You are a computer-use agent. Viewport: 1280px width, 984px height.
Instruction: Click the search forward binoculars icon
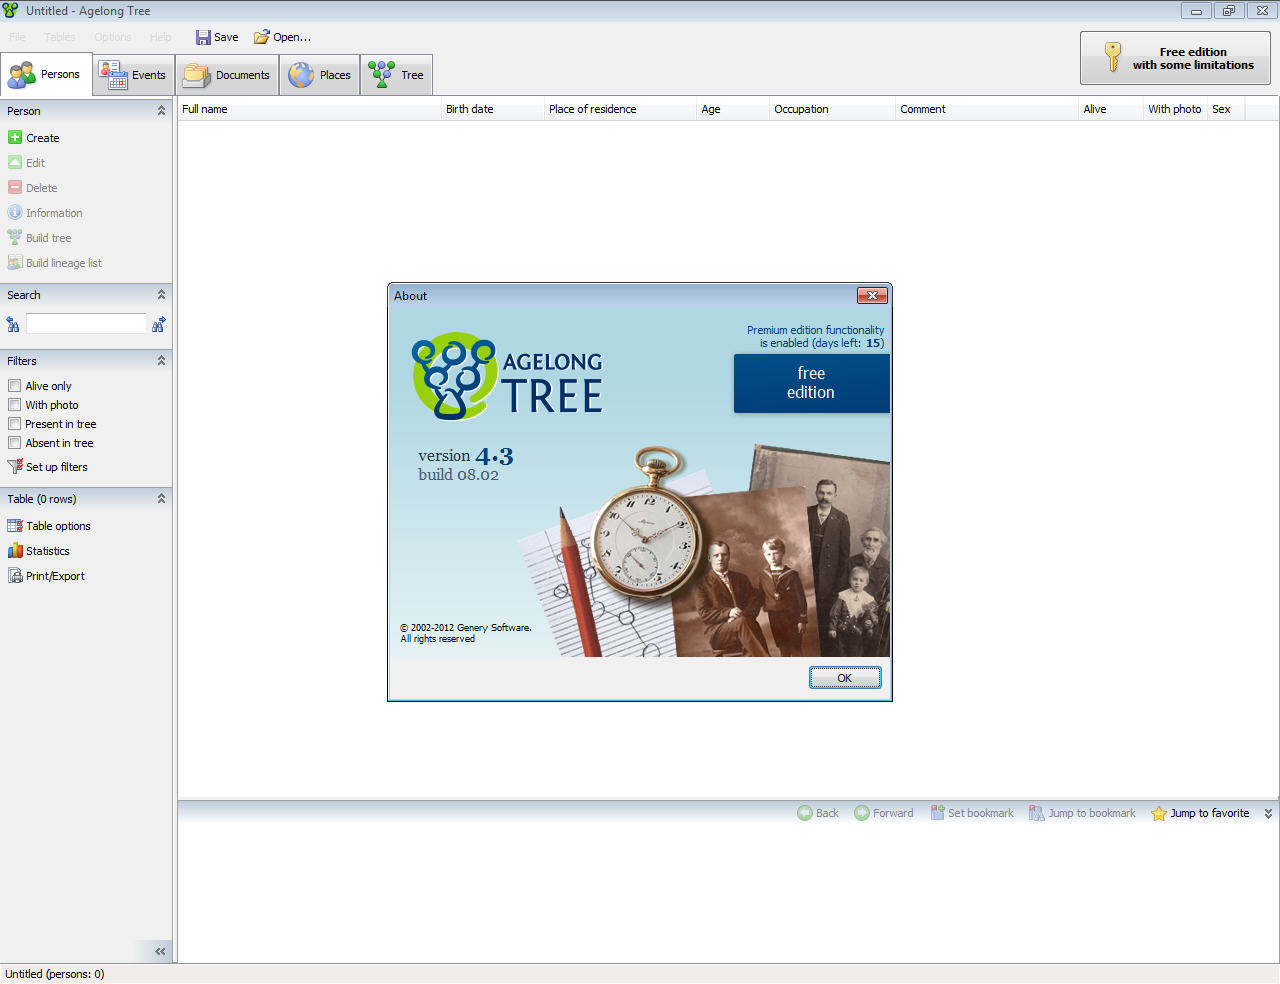158,324
